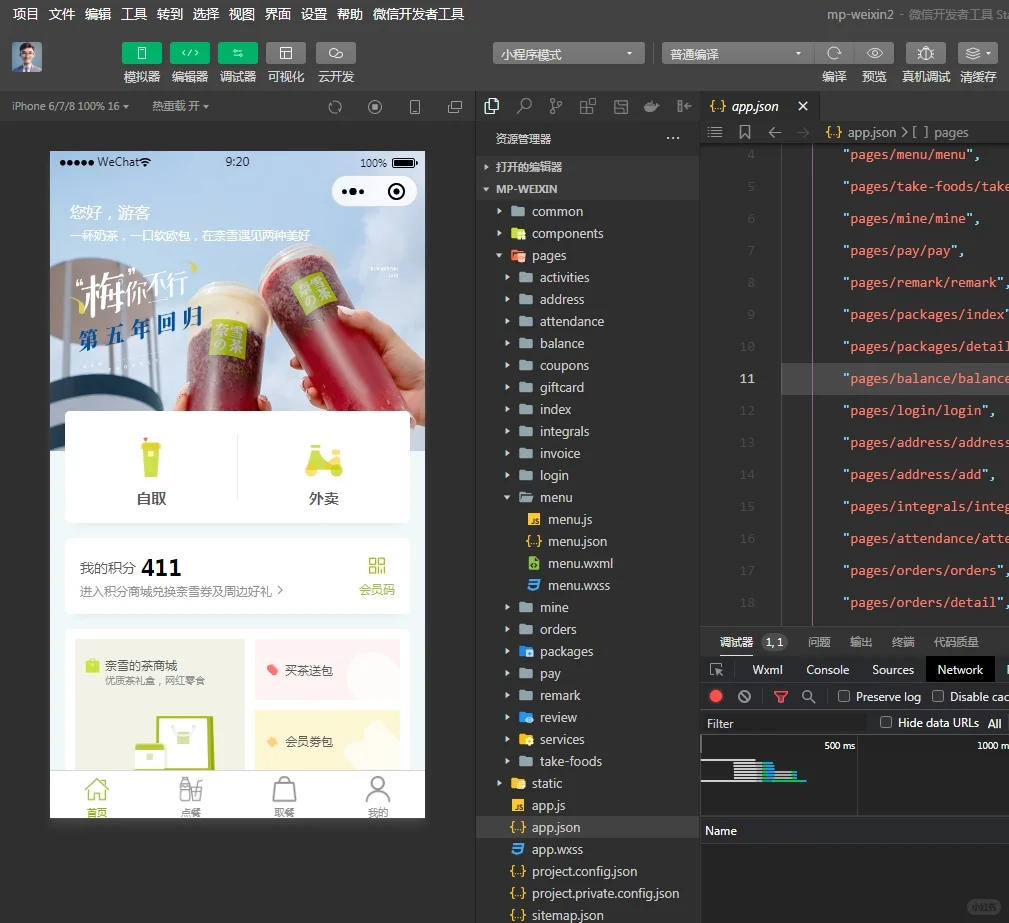Collapse the pages folder

click(x=588, y=256)
